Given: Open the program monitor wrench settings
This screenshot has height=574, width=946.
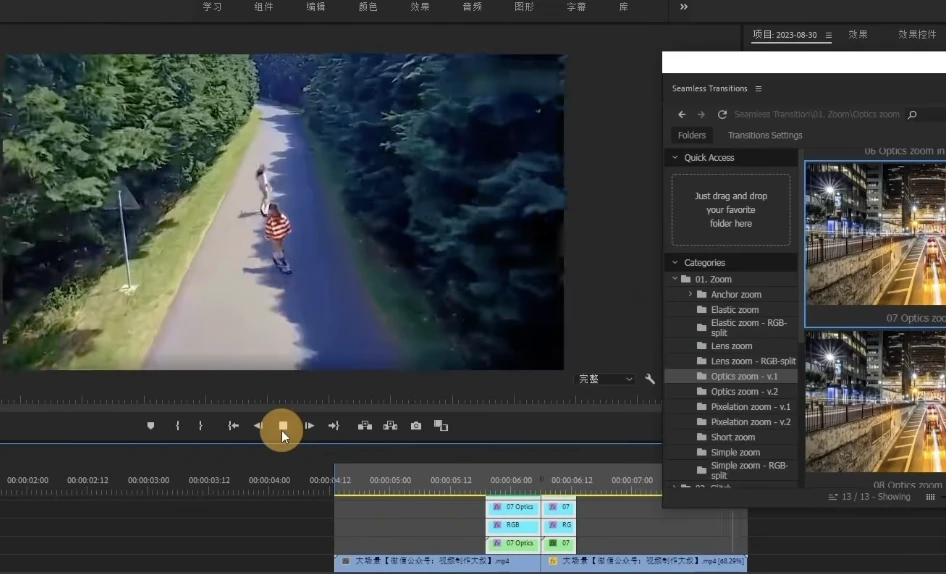Looking at the screenshot, I should coord(650,379).
